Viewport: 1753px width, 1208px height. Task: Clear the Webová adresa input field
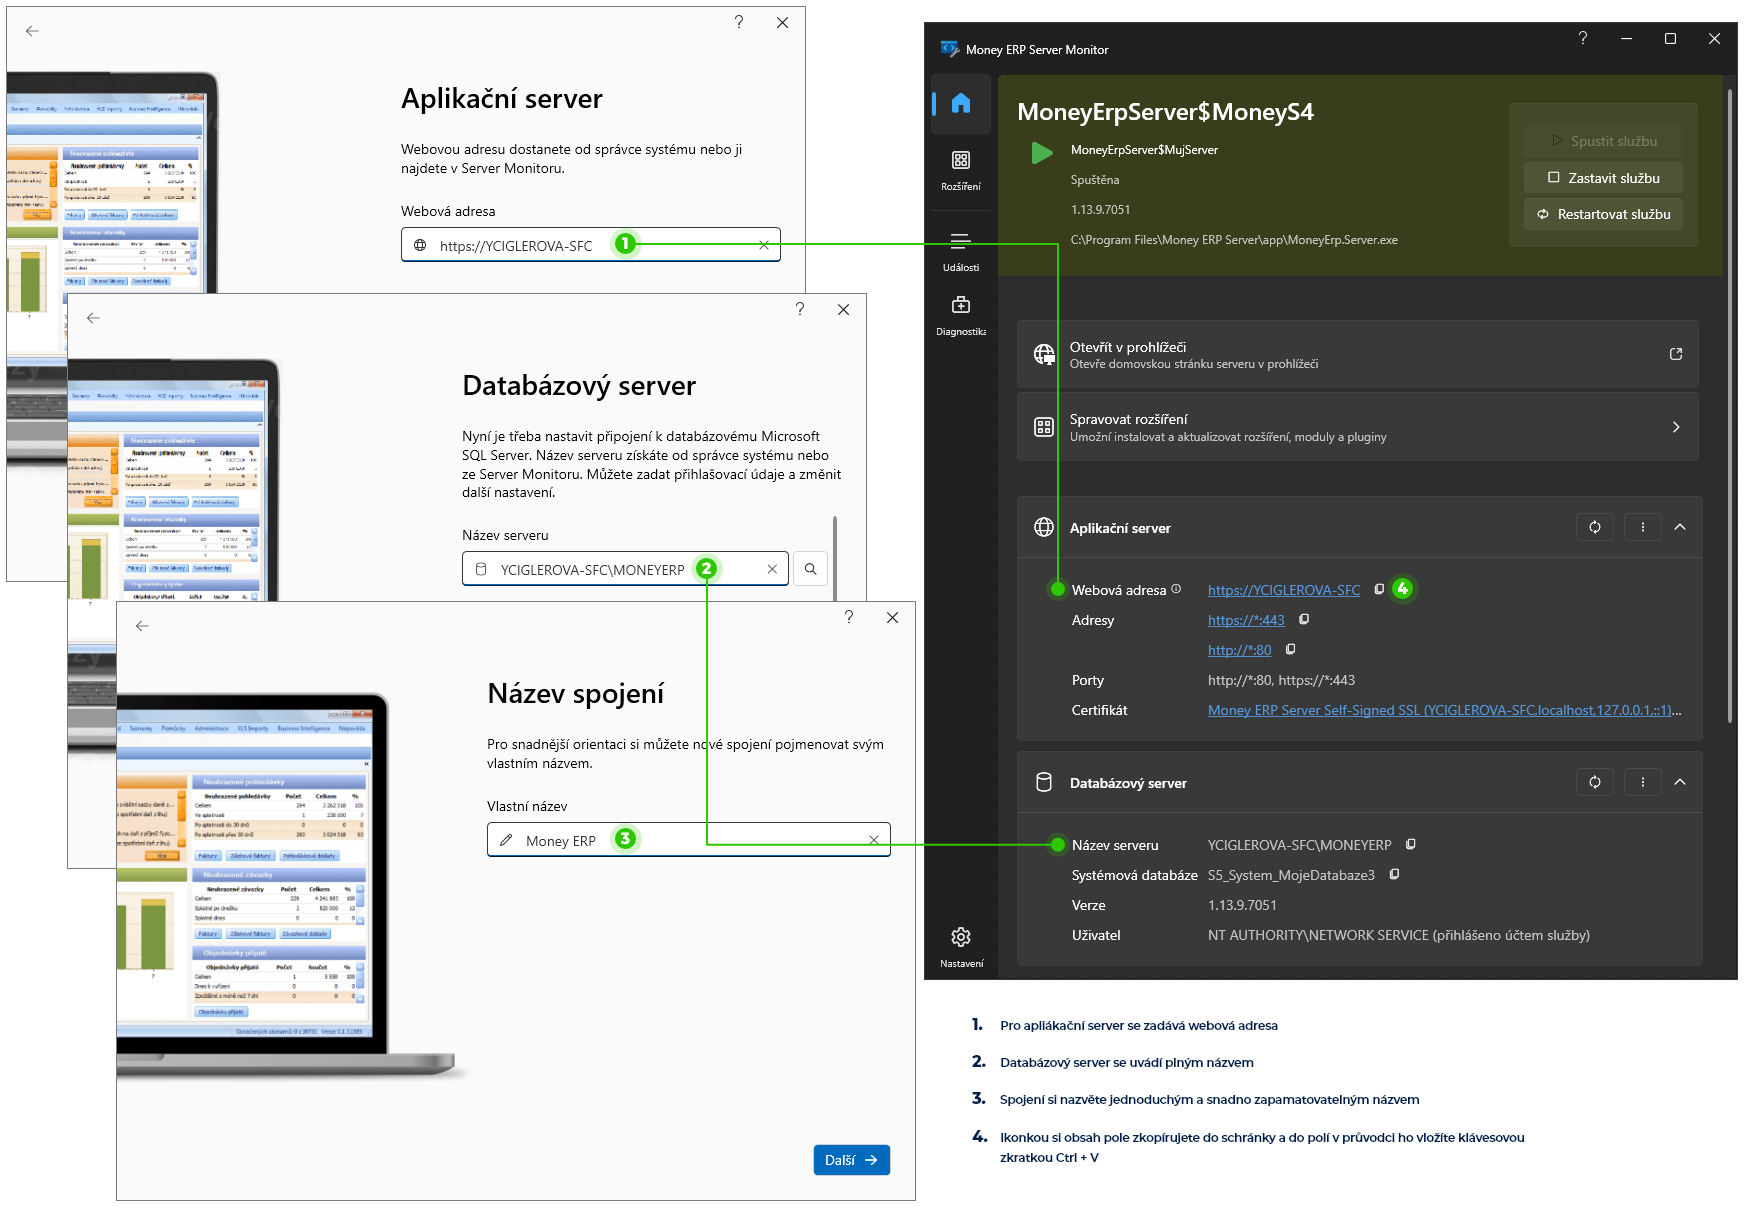(764, 245)
